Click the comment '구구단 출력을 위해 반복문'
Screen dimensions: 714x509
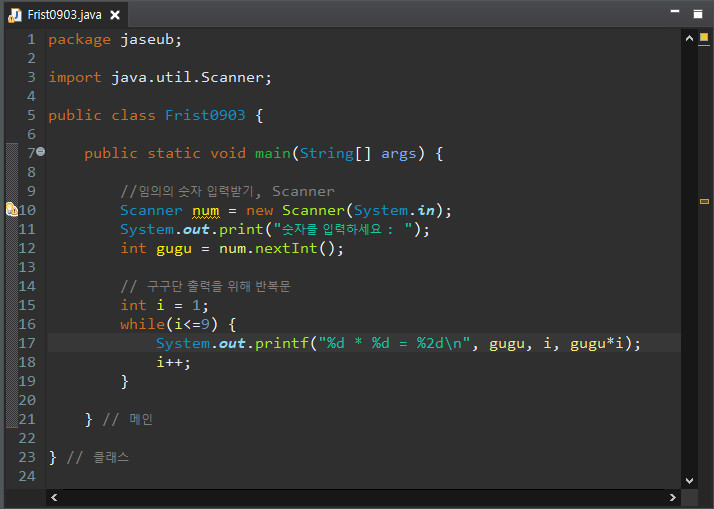click(219, 286)
